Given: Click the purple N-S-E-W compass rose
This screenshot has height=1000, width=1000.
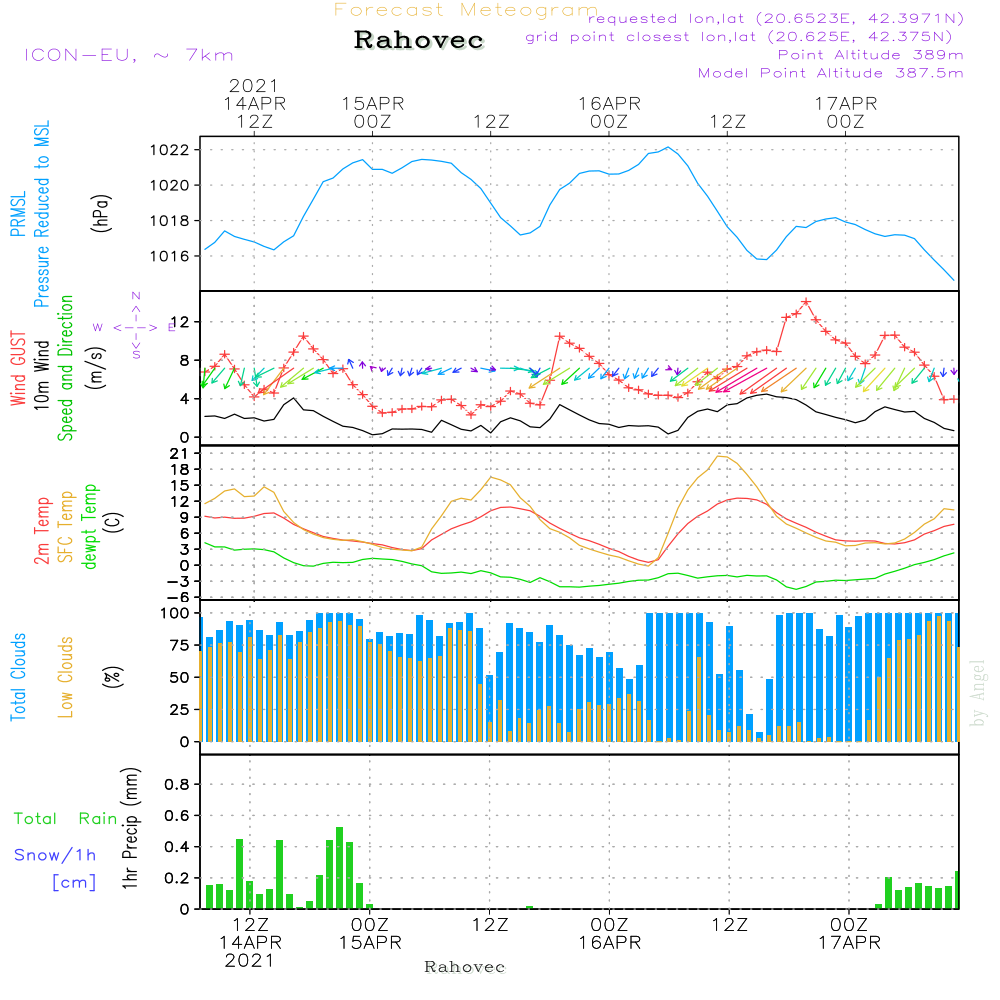Looking at the screenshot, I should (136, 326).
